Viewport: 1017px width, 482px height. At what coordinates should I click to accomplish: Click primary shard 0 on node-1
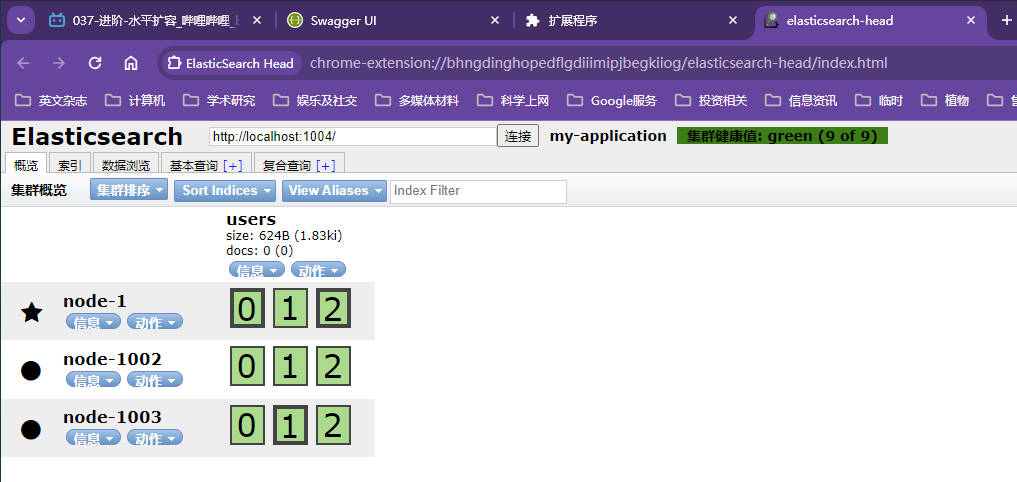(247, 308)
